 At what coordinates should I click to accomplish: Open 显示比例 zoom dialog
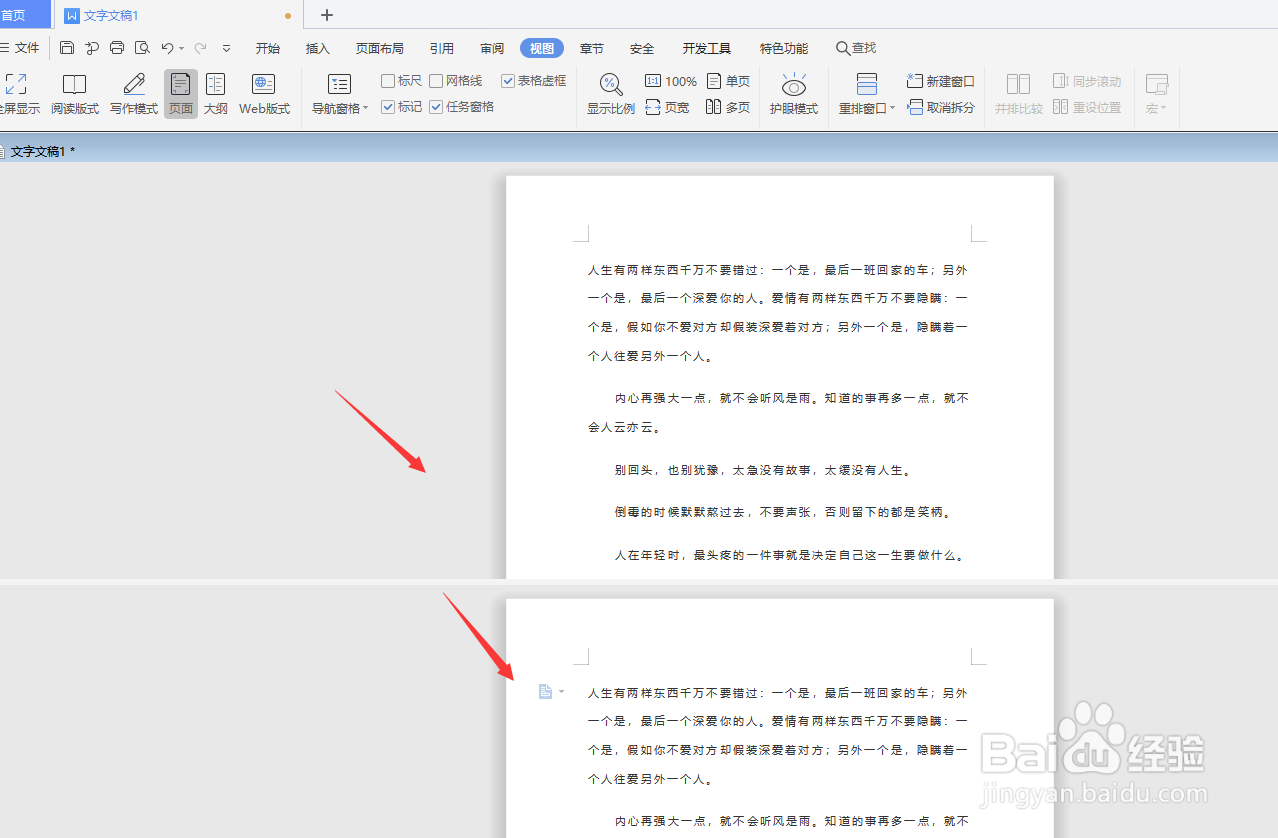610,94
